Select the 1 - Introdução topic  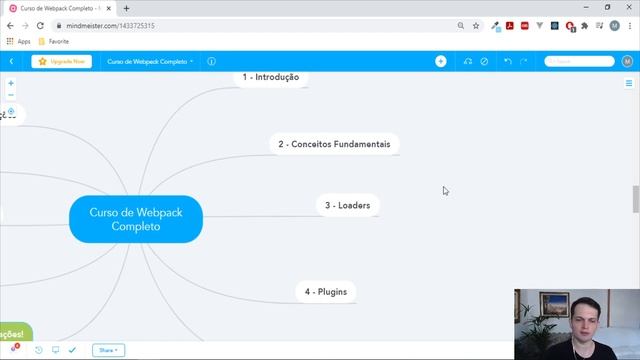point(271,77)
